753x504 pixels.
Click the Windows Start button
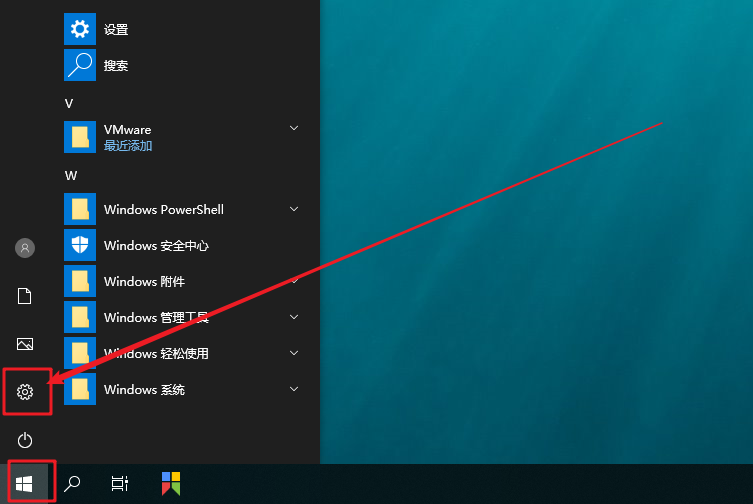(25, 484)
